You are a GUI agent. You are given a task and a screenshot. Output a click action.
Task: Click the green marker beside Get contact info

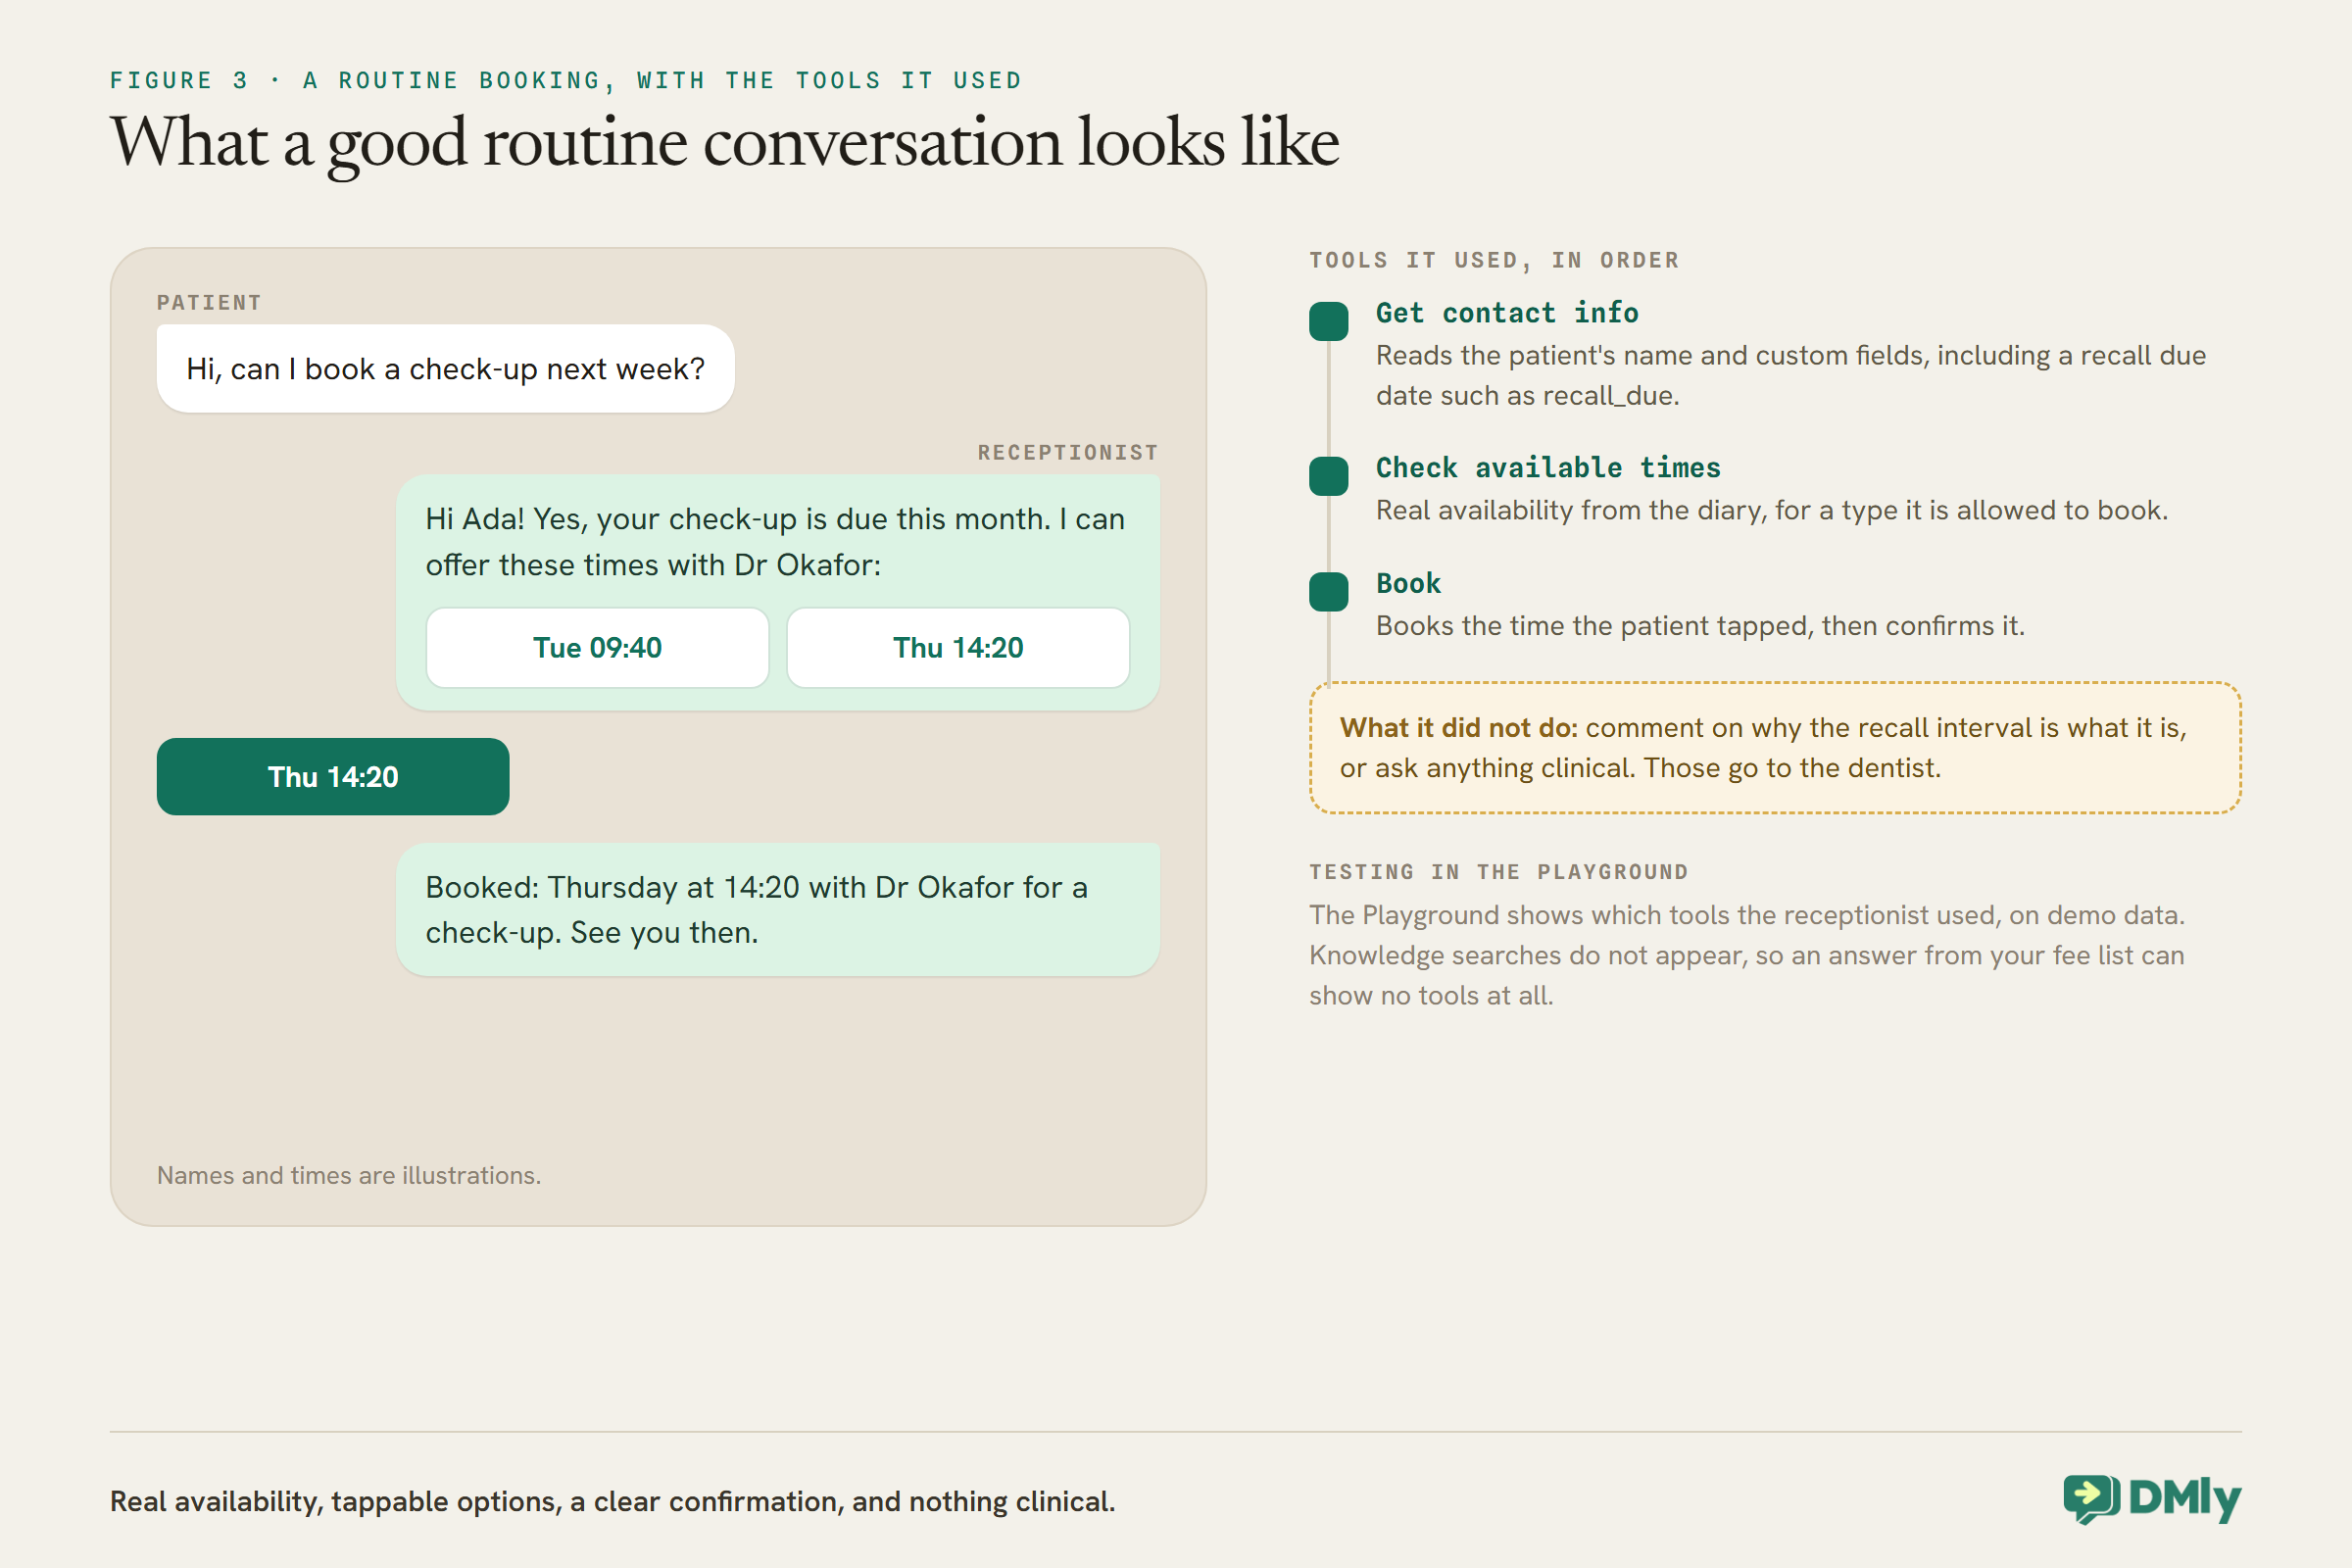point(1328,321)
